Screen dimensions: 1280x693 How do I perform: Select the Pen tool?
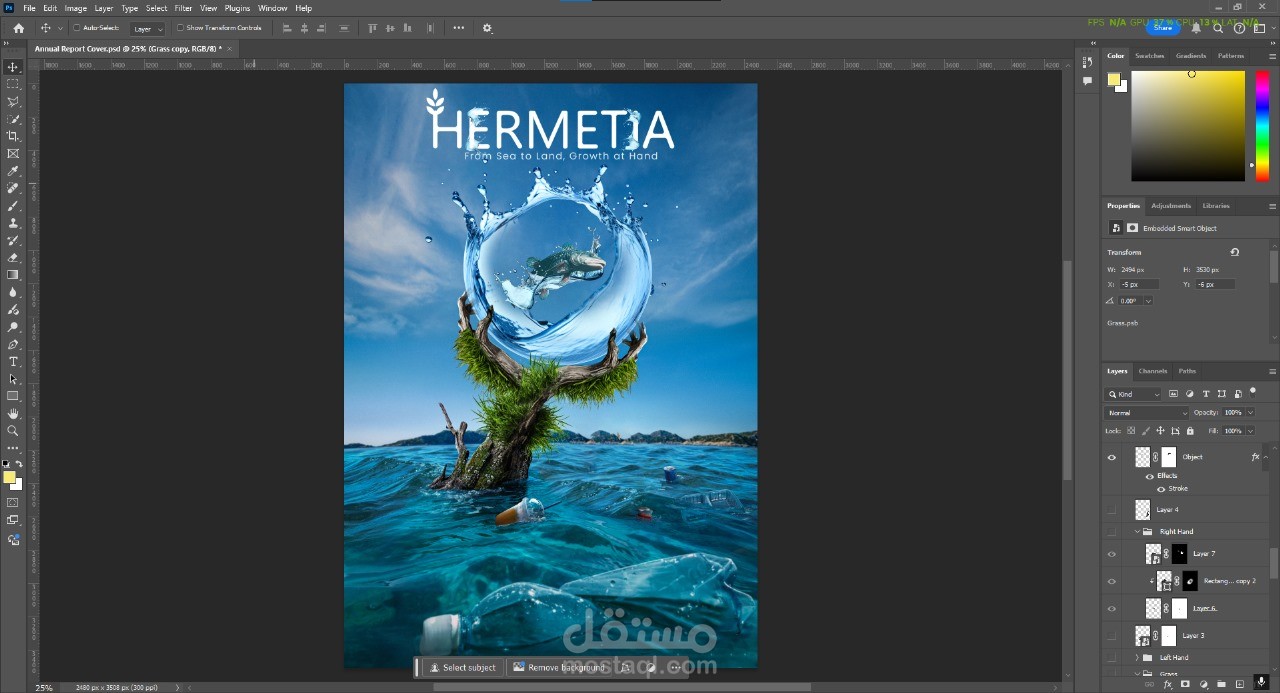tap(13, 344)
